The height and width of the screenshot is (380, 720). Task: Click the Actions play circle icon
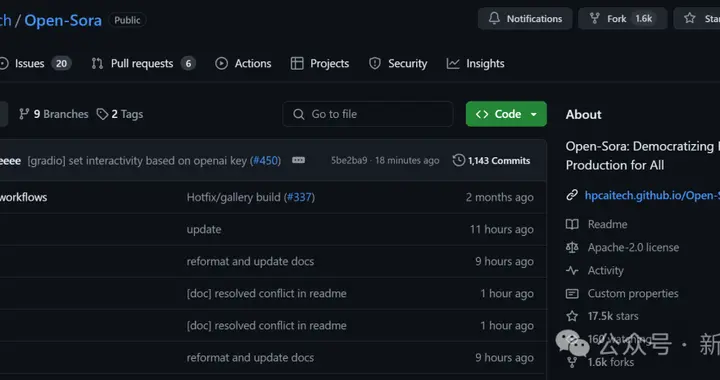pyautogui.click(x=221, y=63)
